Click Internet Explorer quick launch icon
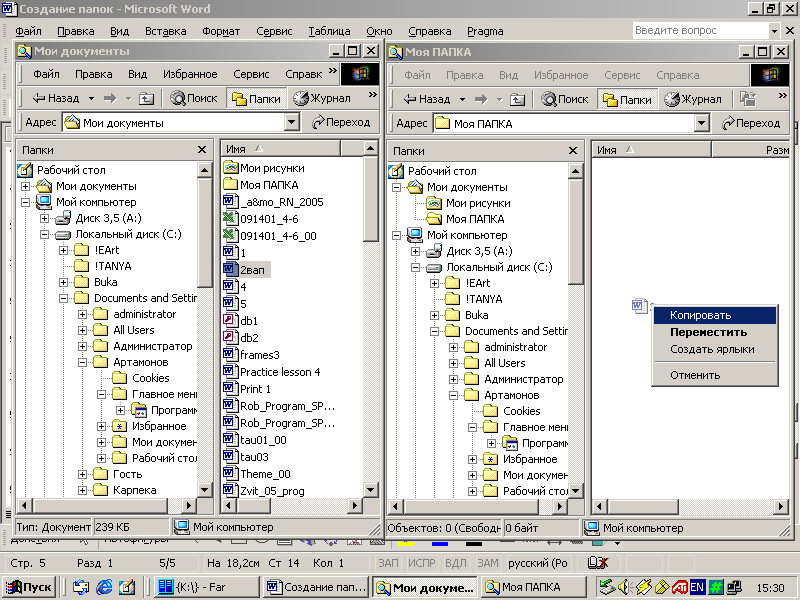The width and height of the screenshot is (800, 600). tap(104, 587)
